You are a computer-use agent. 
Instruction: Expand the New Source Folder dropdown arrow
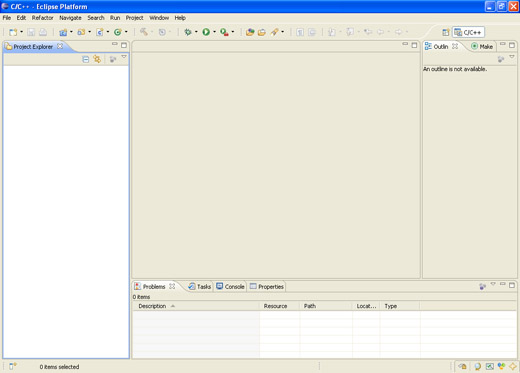pos(90,32)
